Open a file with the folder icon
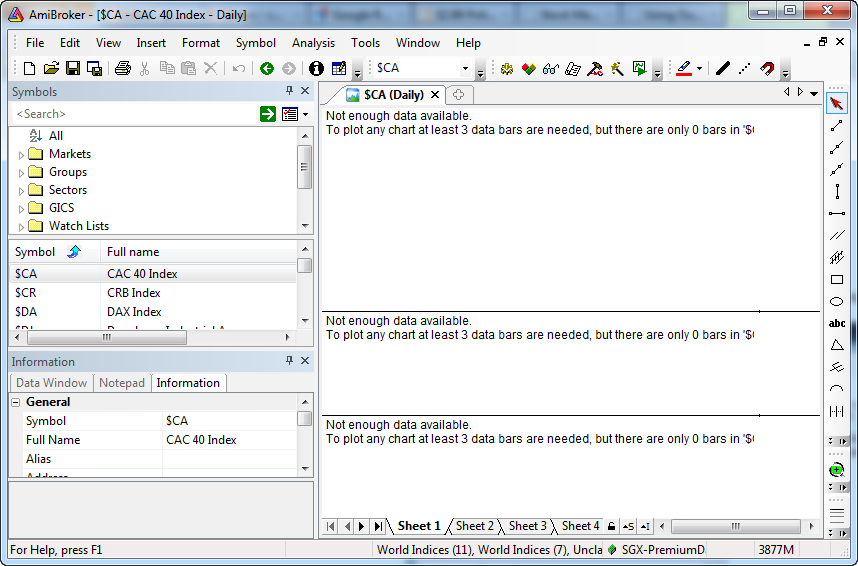 [x=51, y=68]
